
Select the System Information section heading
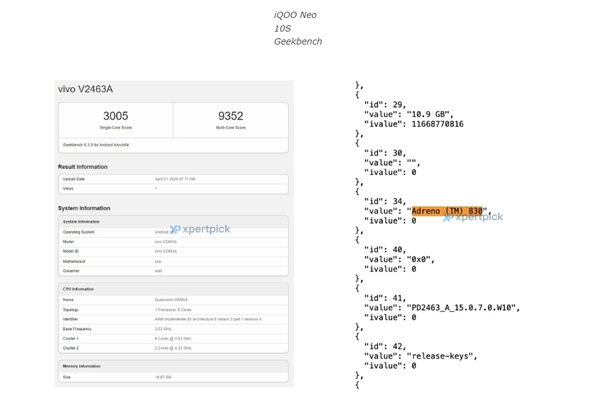pyautogui.click(x=84, y=208)
